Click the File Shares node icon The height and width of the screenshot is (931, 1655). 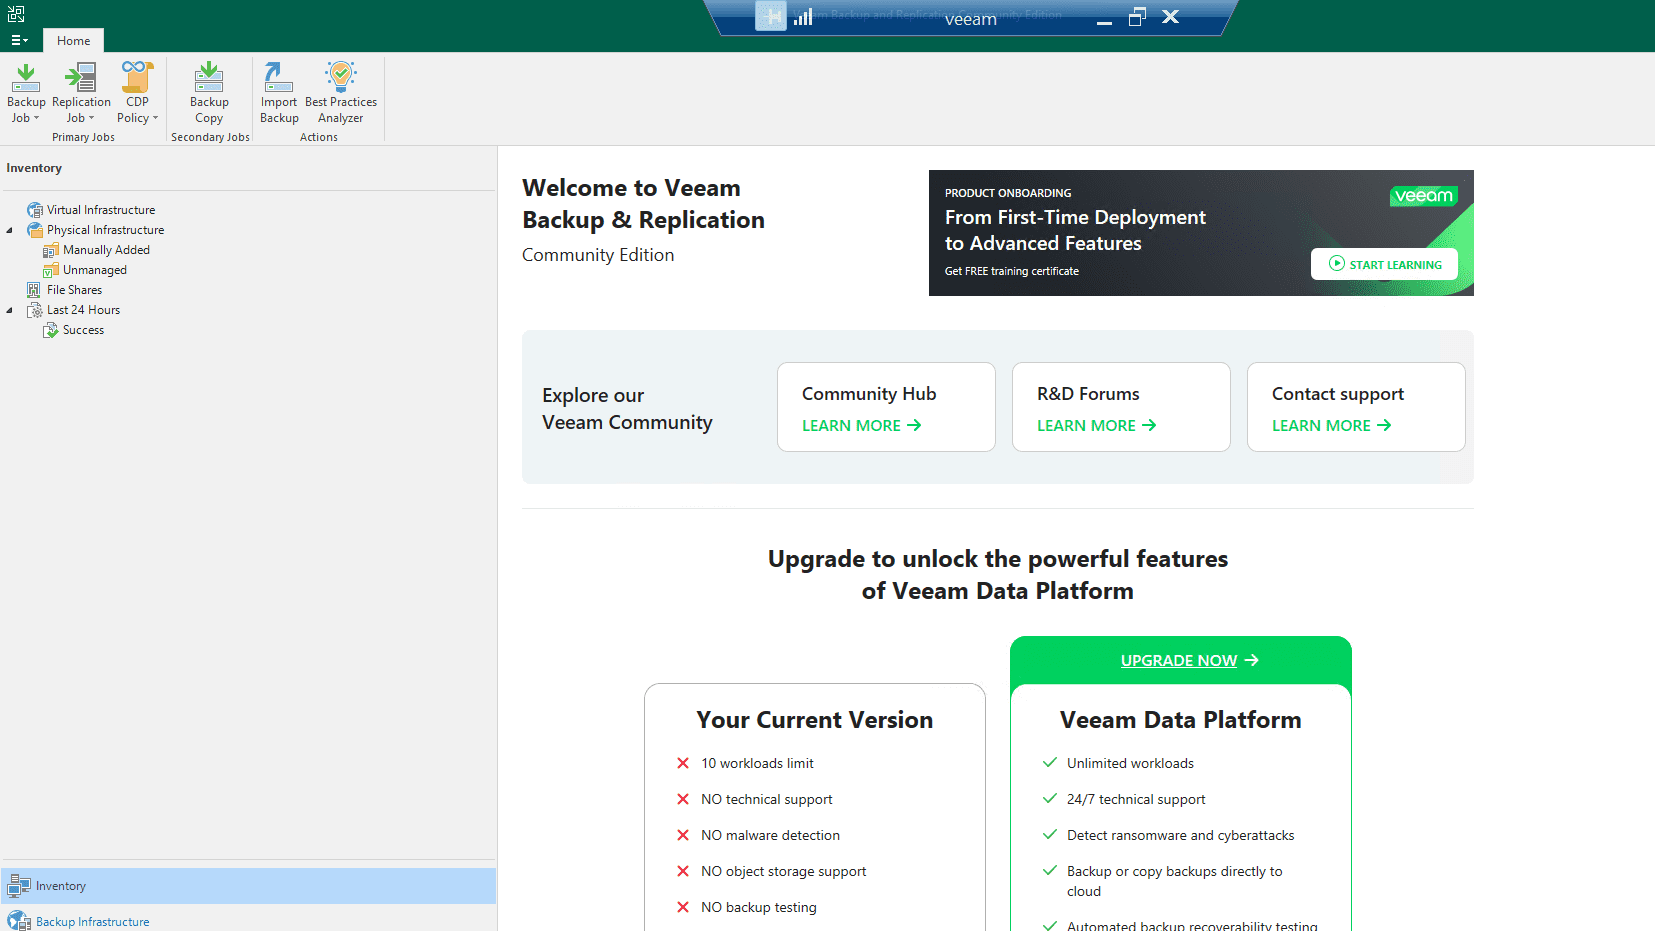34,290
